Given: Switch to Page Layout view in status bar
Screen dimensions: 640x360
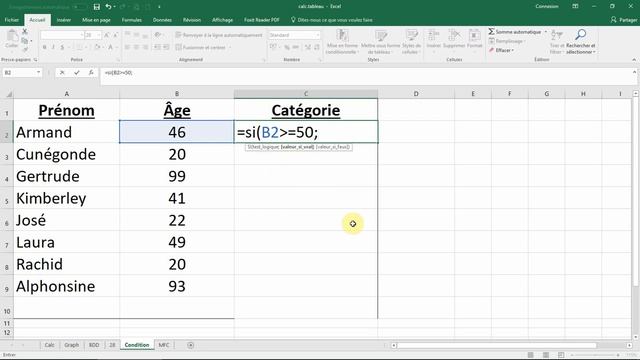Looking at the screenshot, I should pos(546,355).
